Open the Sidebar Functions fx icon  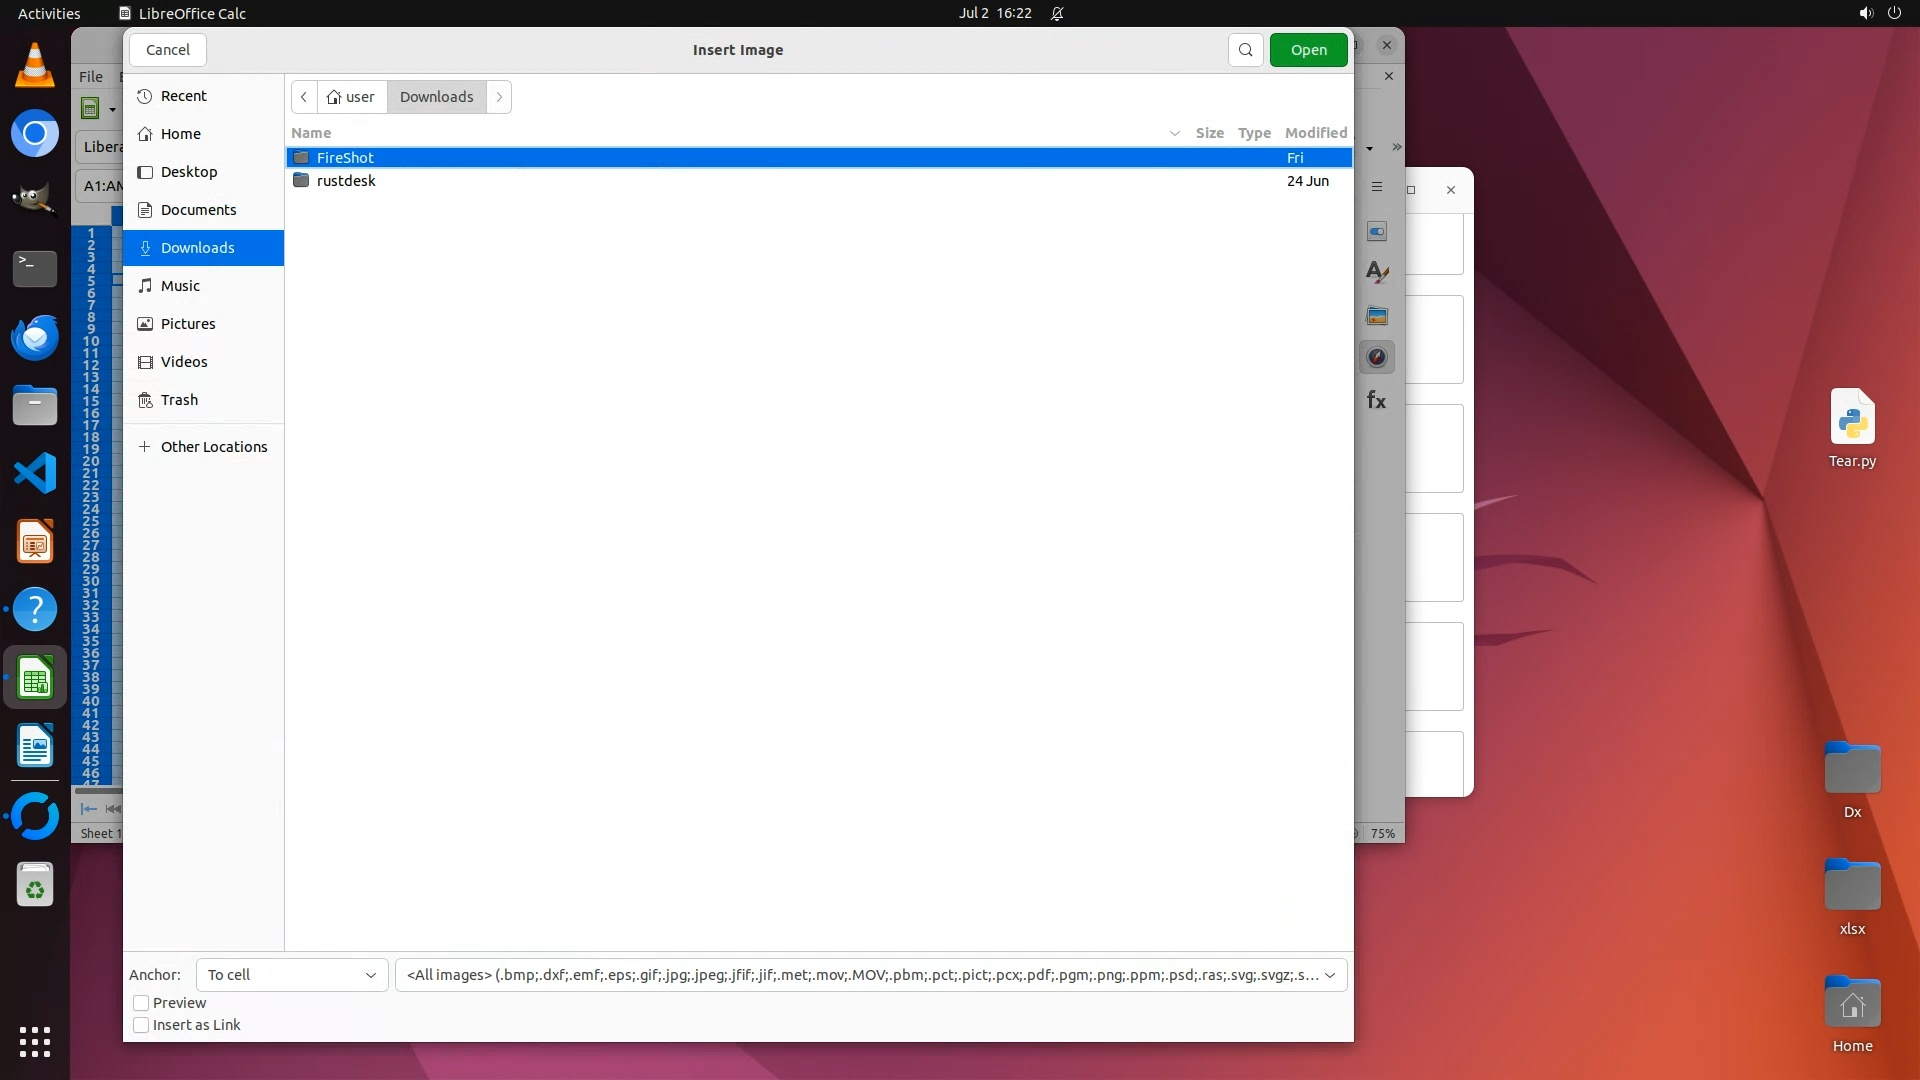pos(1377,400)
